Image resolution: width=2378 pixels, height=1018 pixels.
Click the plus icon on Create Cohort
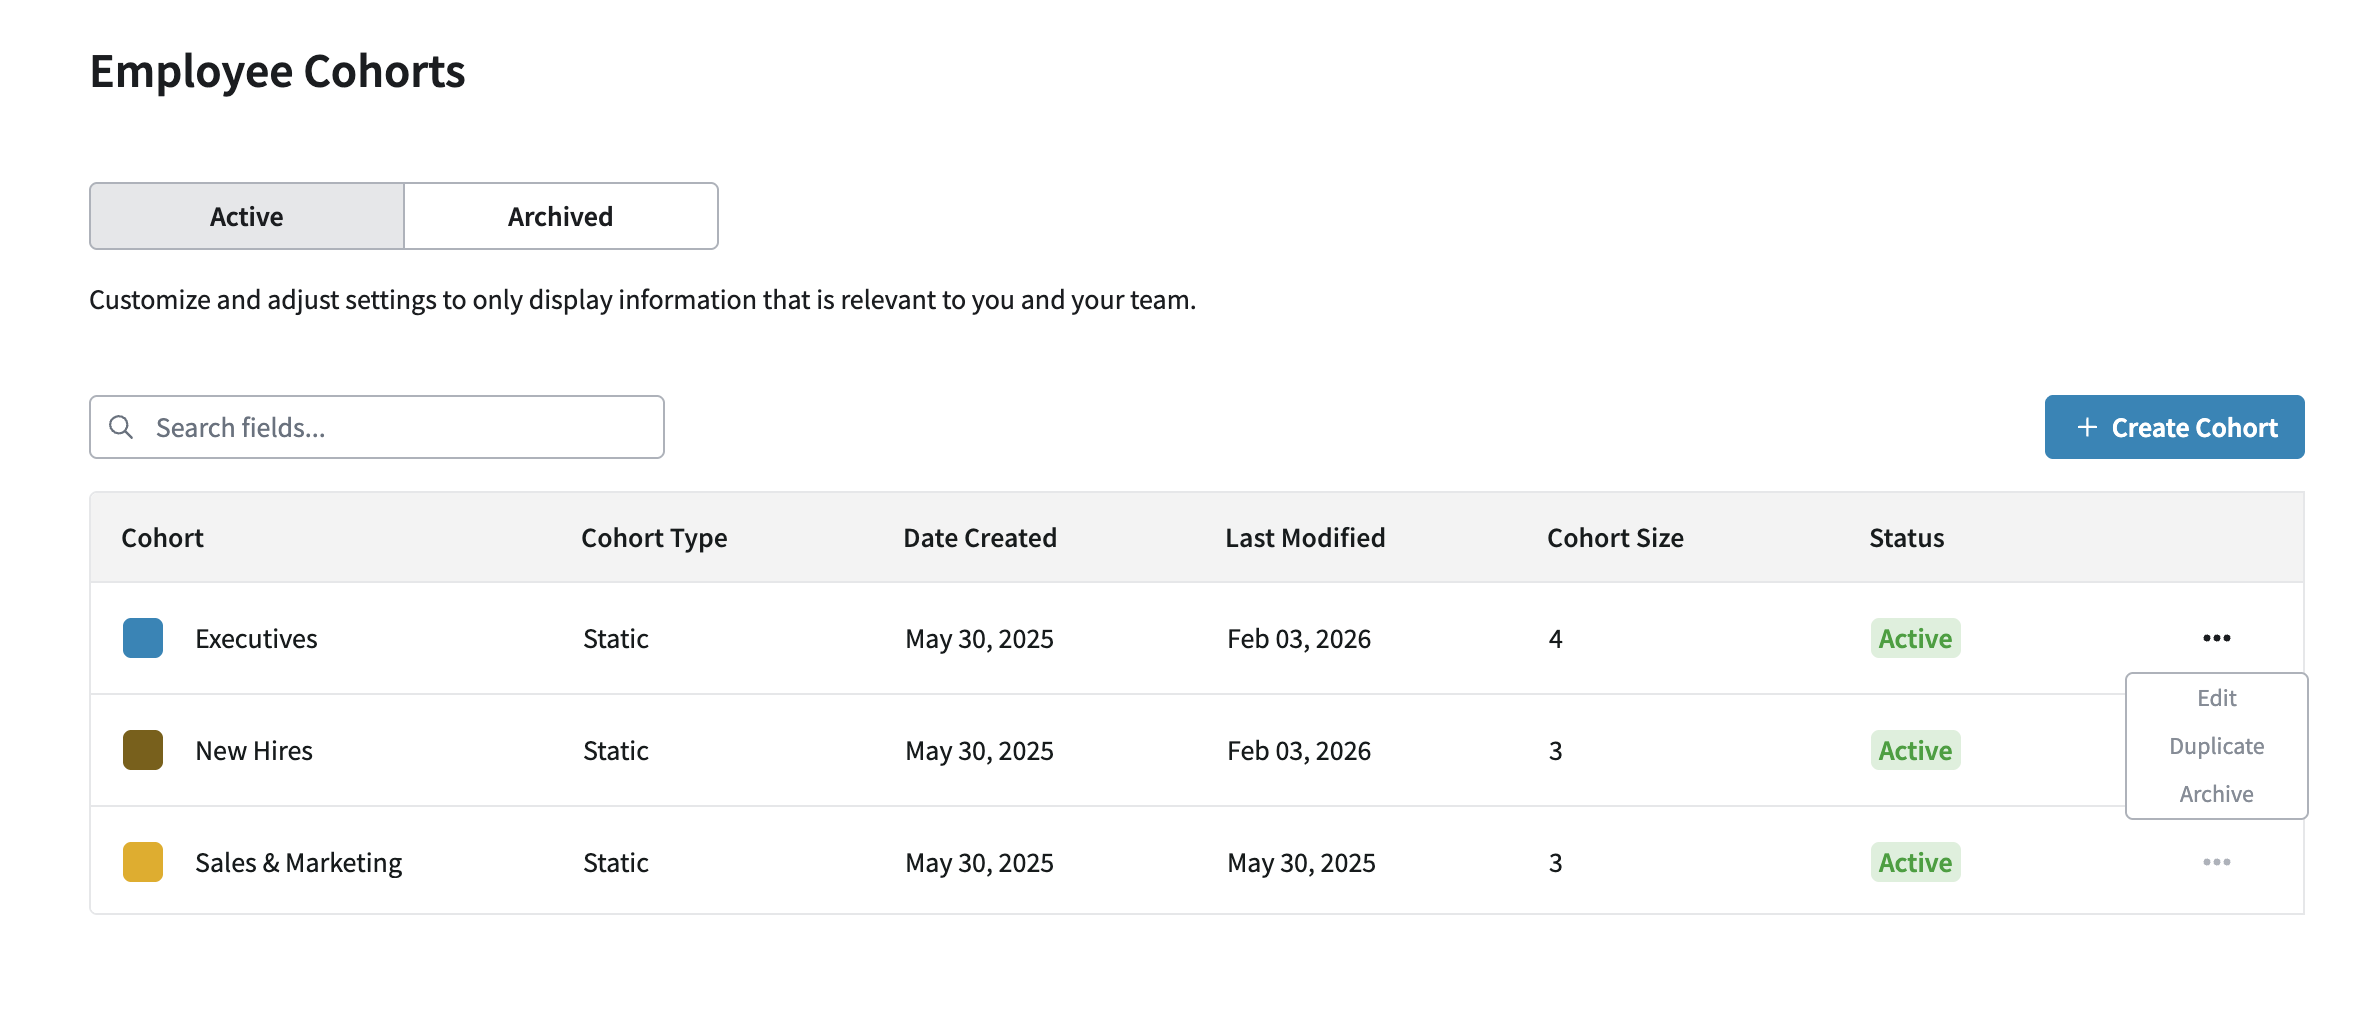(2087, 427)
